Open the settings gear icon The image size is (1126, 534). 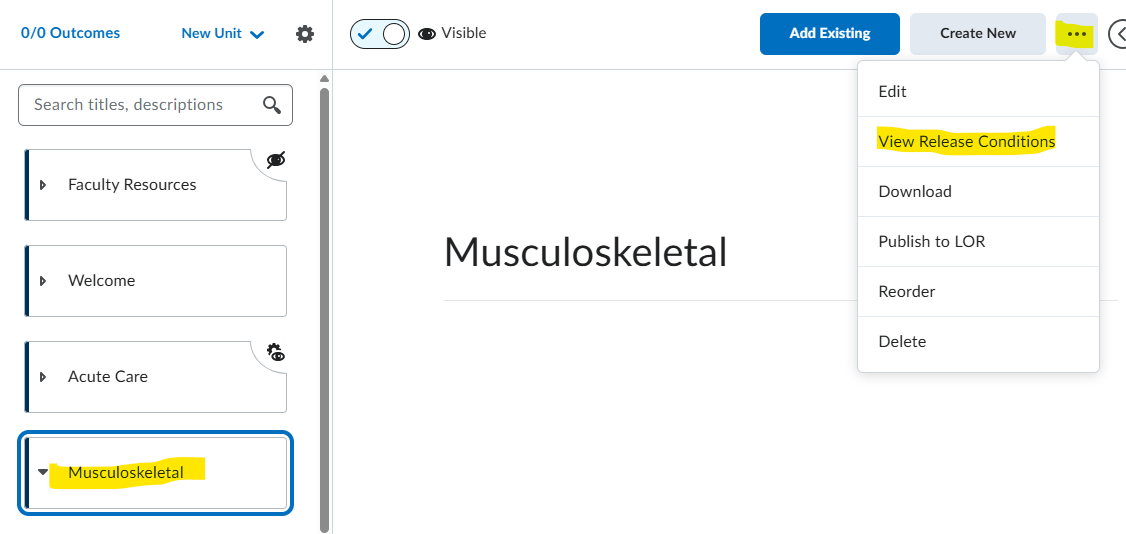pos(305,34)
